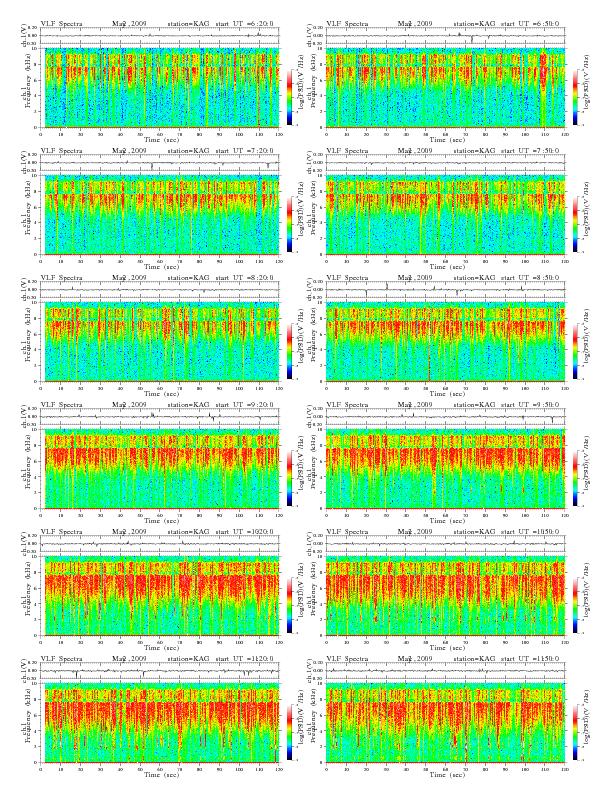Screen dimensions: 612x792
Task: Click the ch.1(V) waveform strip above the 9:20:0 spectrogram
Action: (160, 417)
